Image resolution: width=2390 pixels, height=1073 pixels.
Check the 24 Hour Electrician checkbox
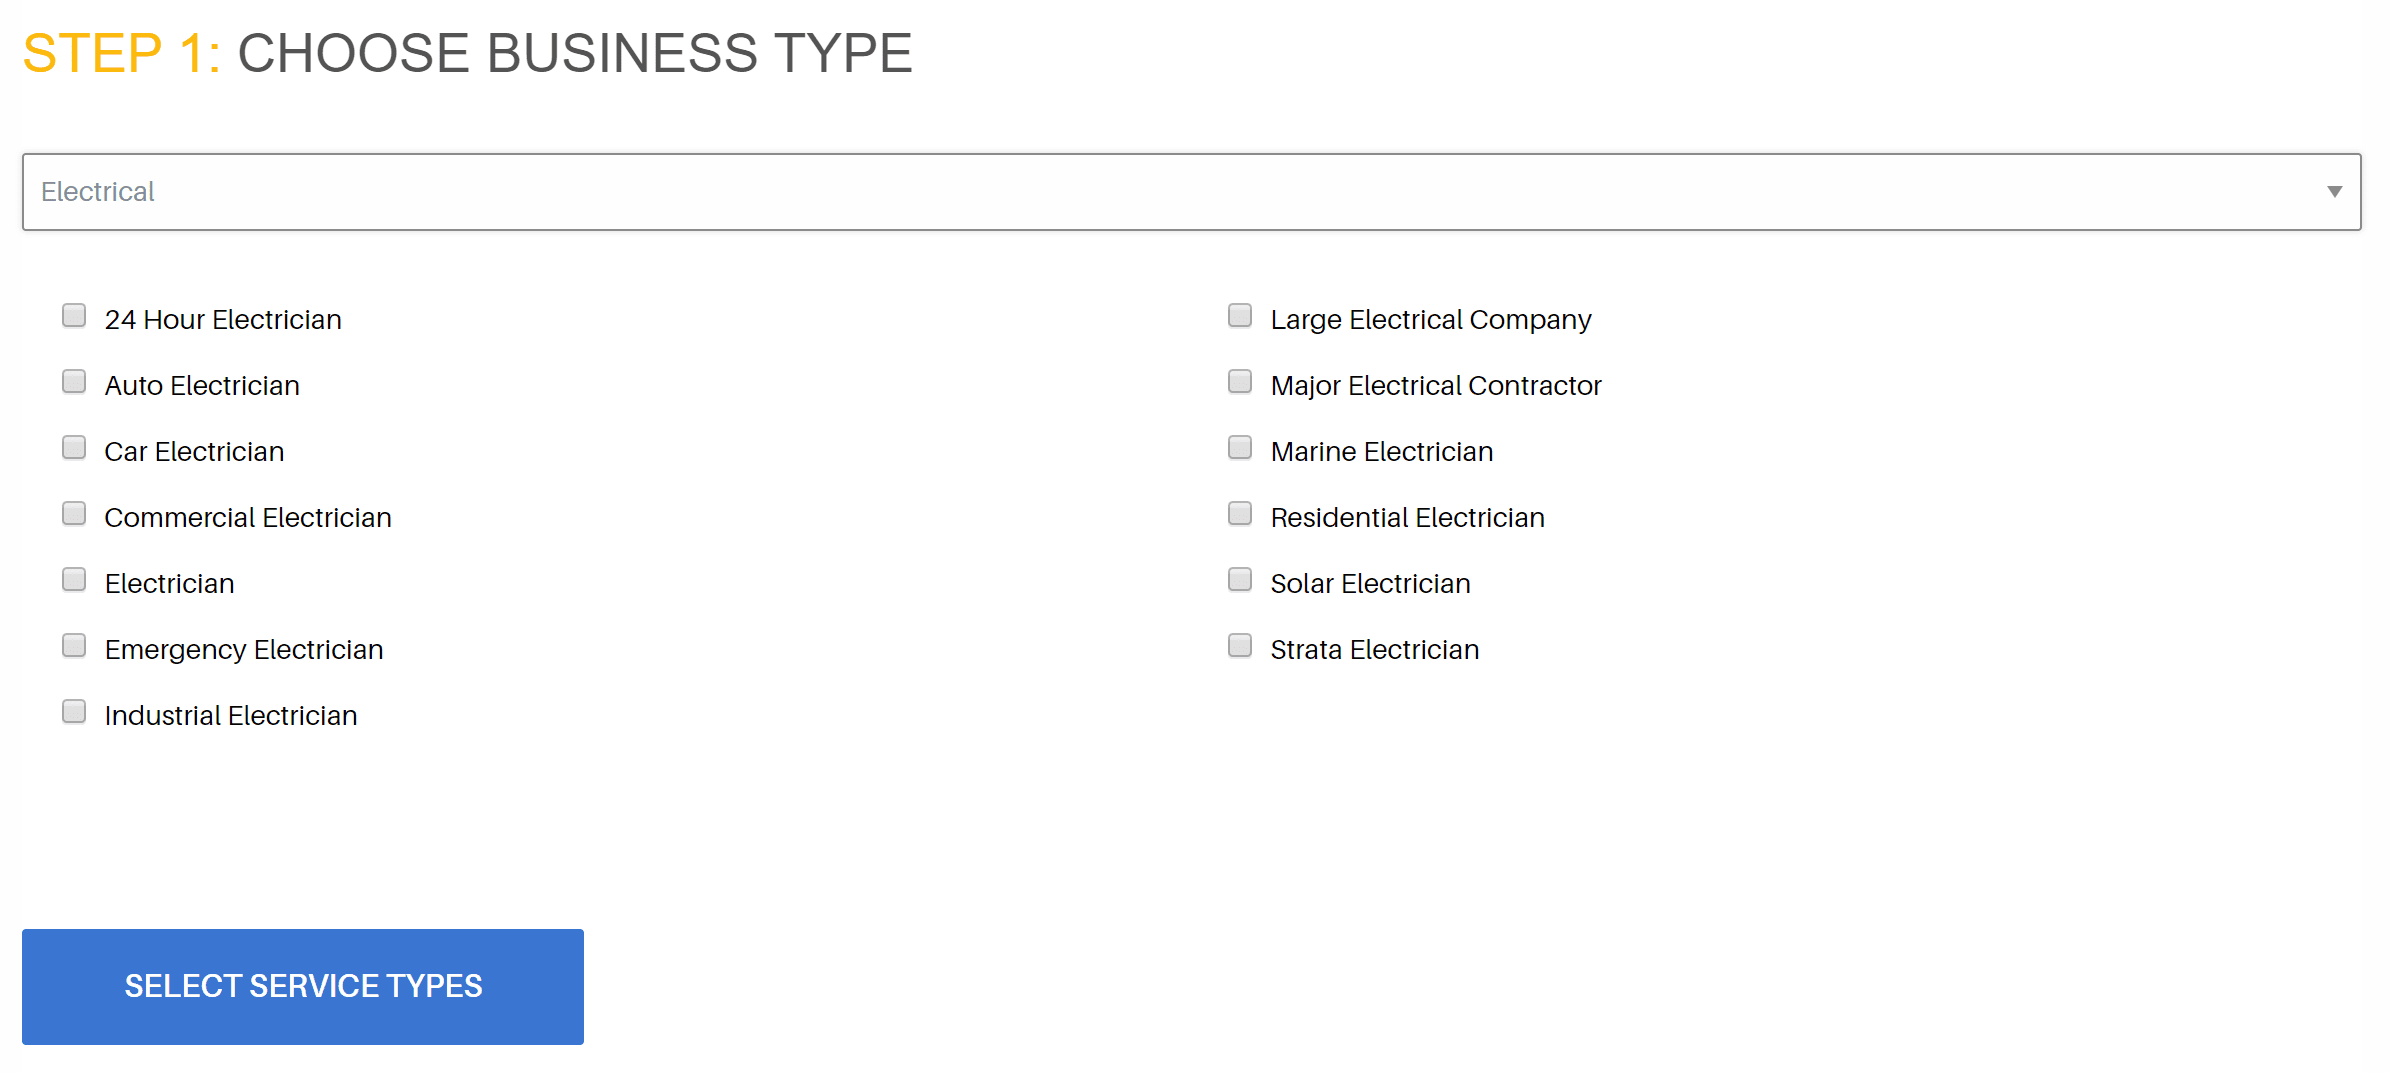(74, 316)
